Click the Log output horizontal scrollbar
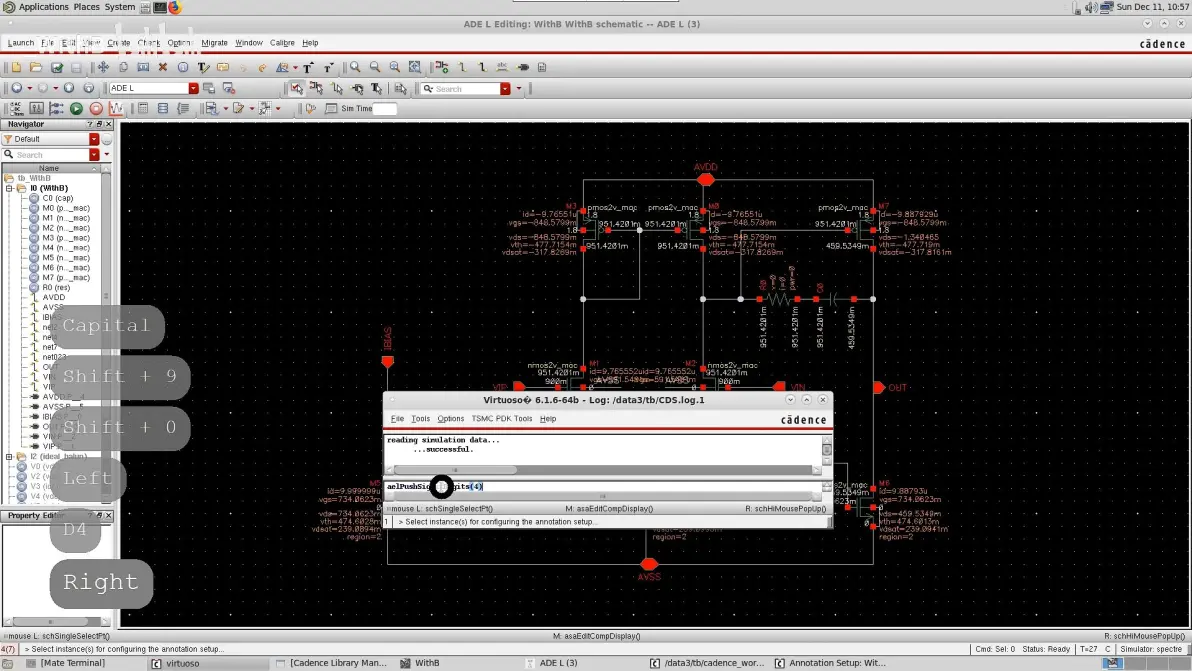Viewport: 1192px width, 671px height. [x=605, y=470]
